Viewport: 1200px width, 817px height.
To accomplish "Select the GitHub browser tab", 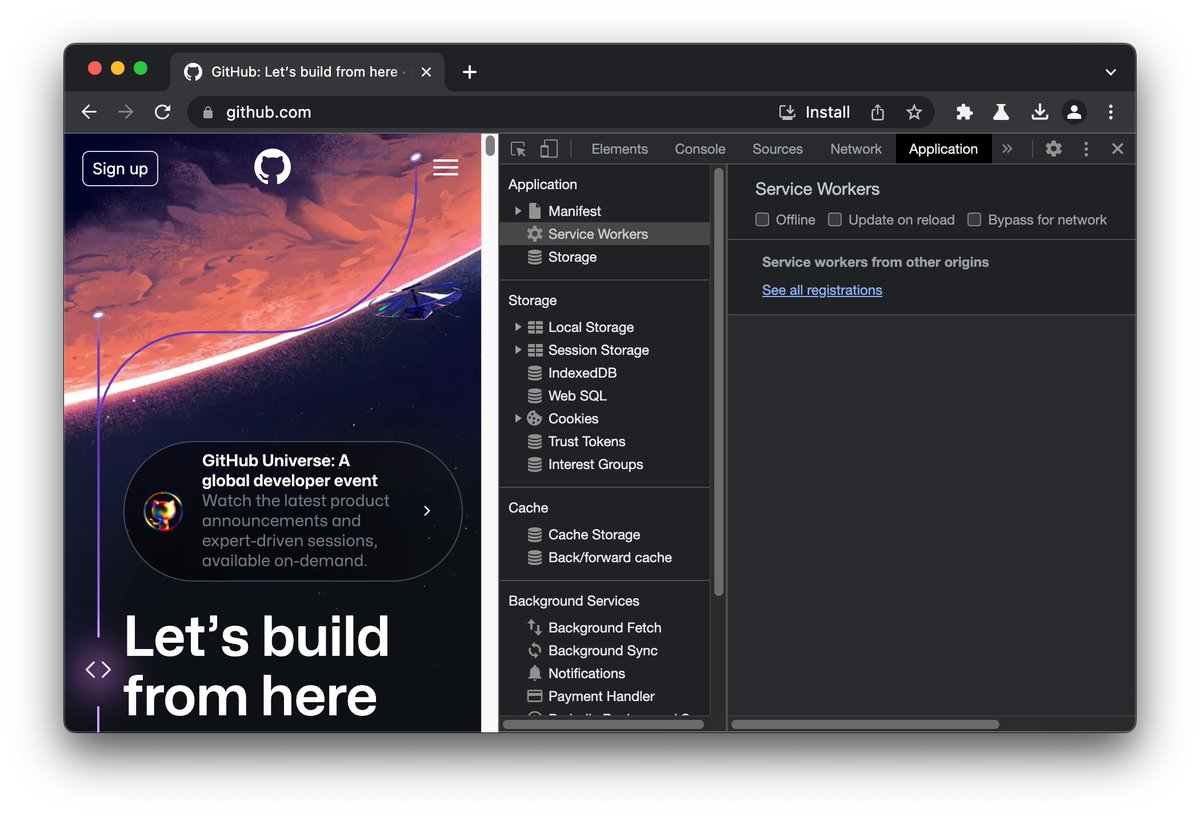I will (307, 72).
